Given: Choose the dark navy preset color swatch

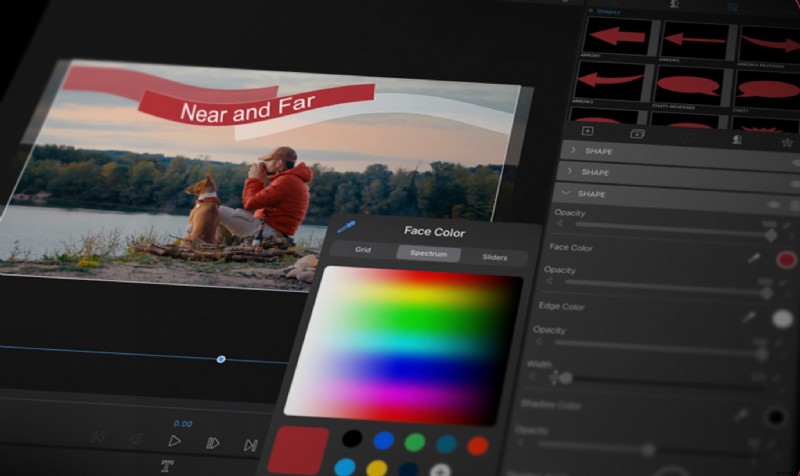Looking at the screenshot, I should point(408,470).
